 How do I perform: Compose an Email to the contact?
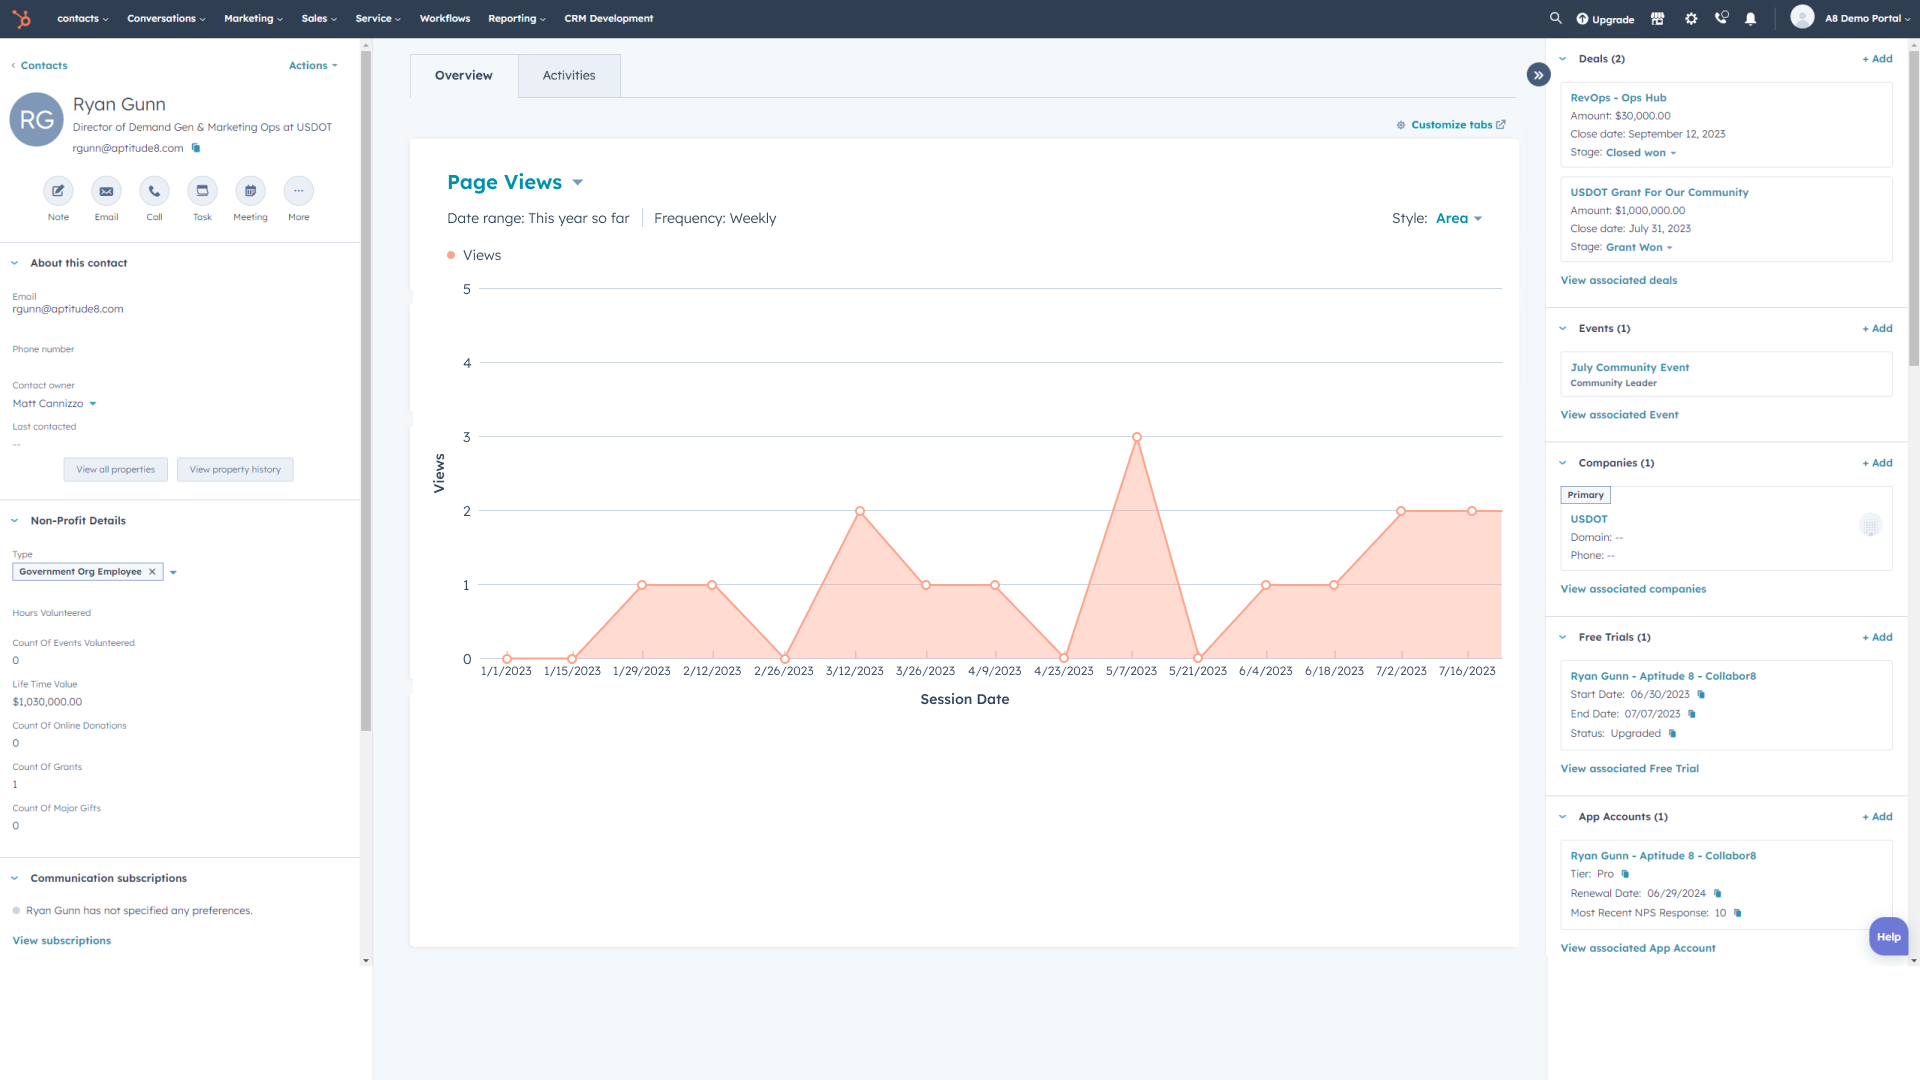pyautogui.click(x=106, y=191)
